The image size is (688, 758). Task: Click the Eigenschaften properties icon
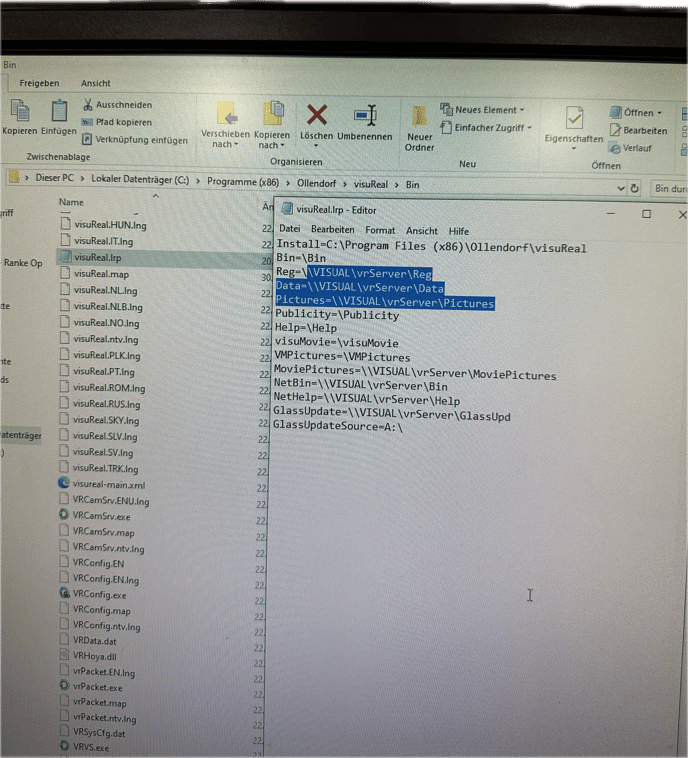point(574,119)
